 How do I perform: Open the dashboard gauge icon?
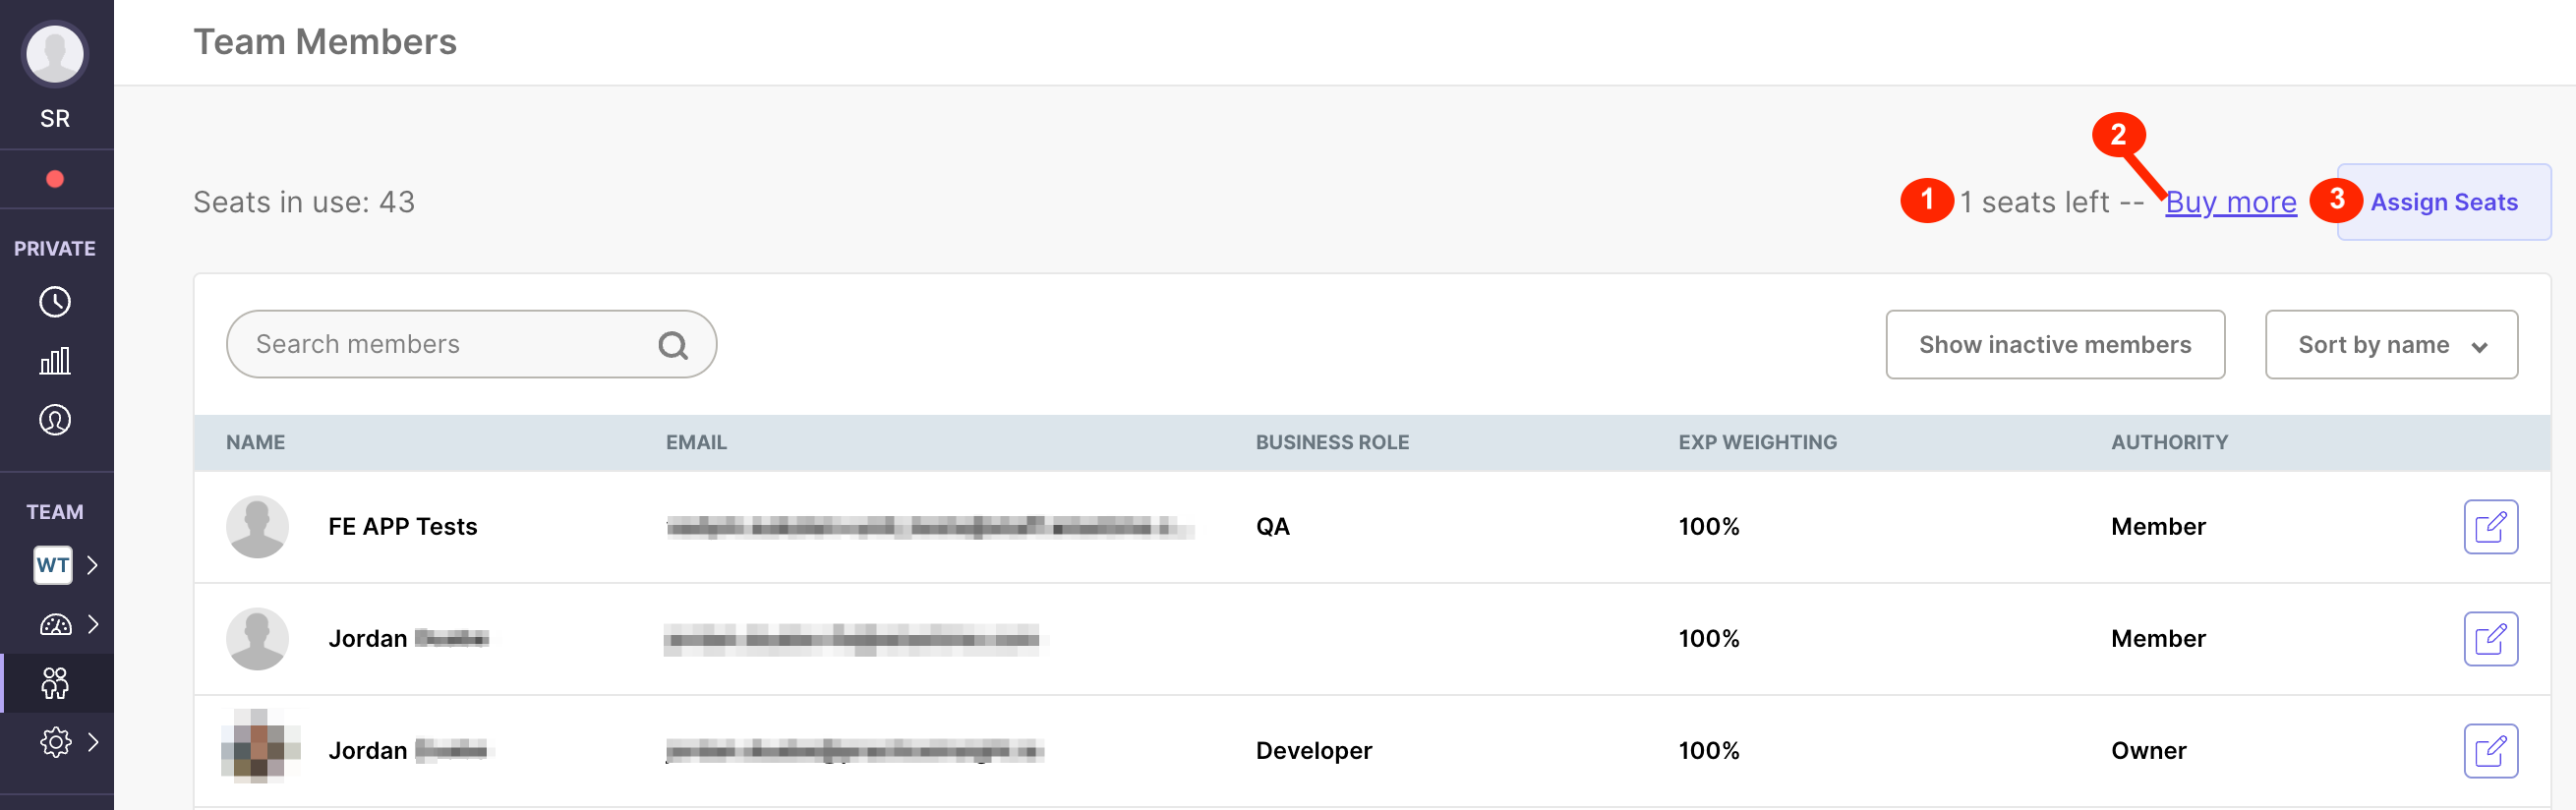click(55, 624)
